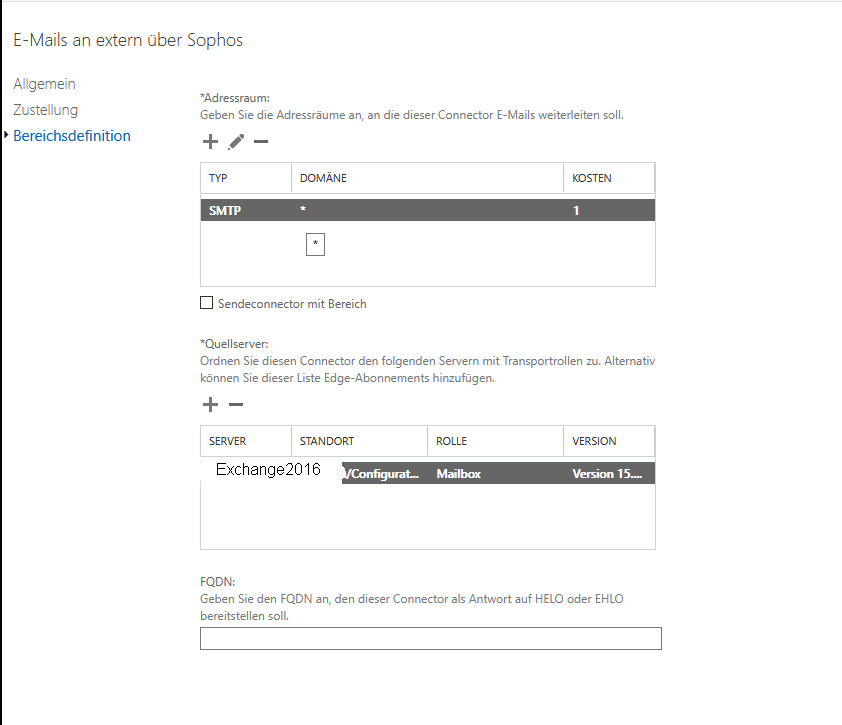
Task: Sort servers by STANDORT column header
Action: [359, 441]
